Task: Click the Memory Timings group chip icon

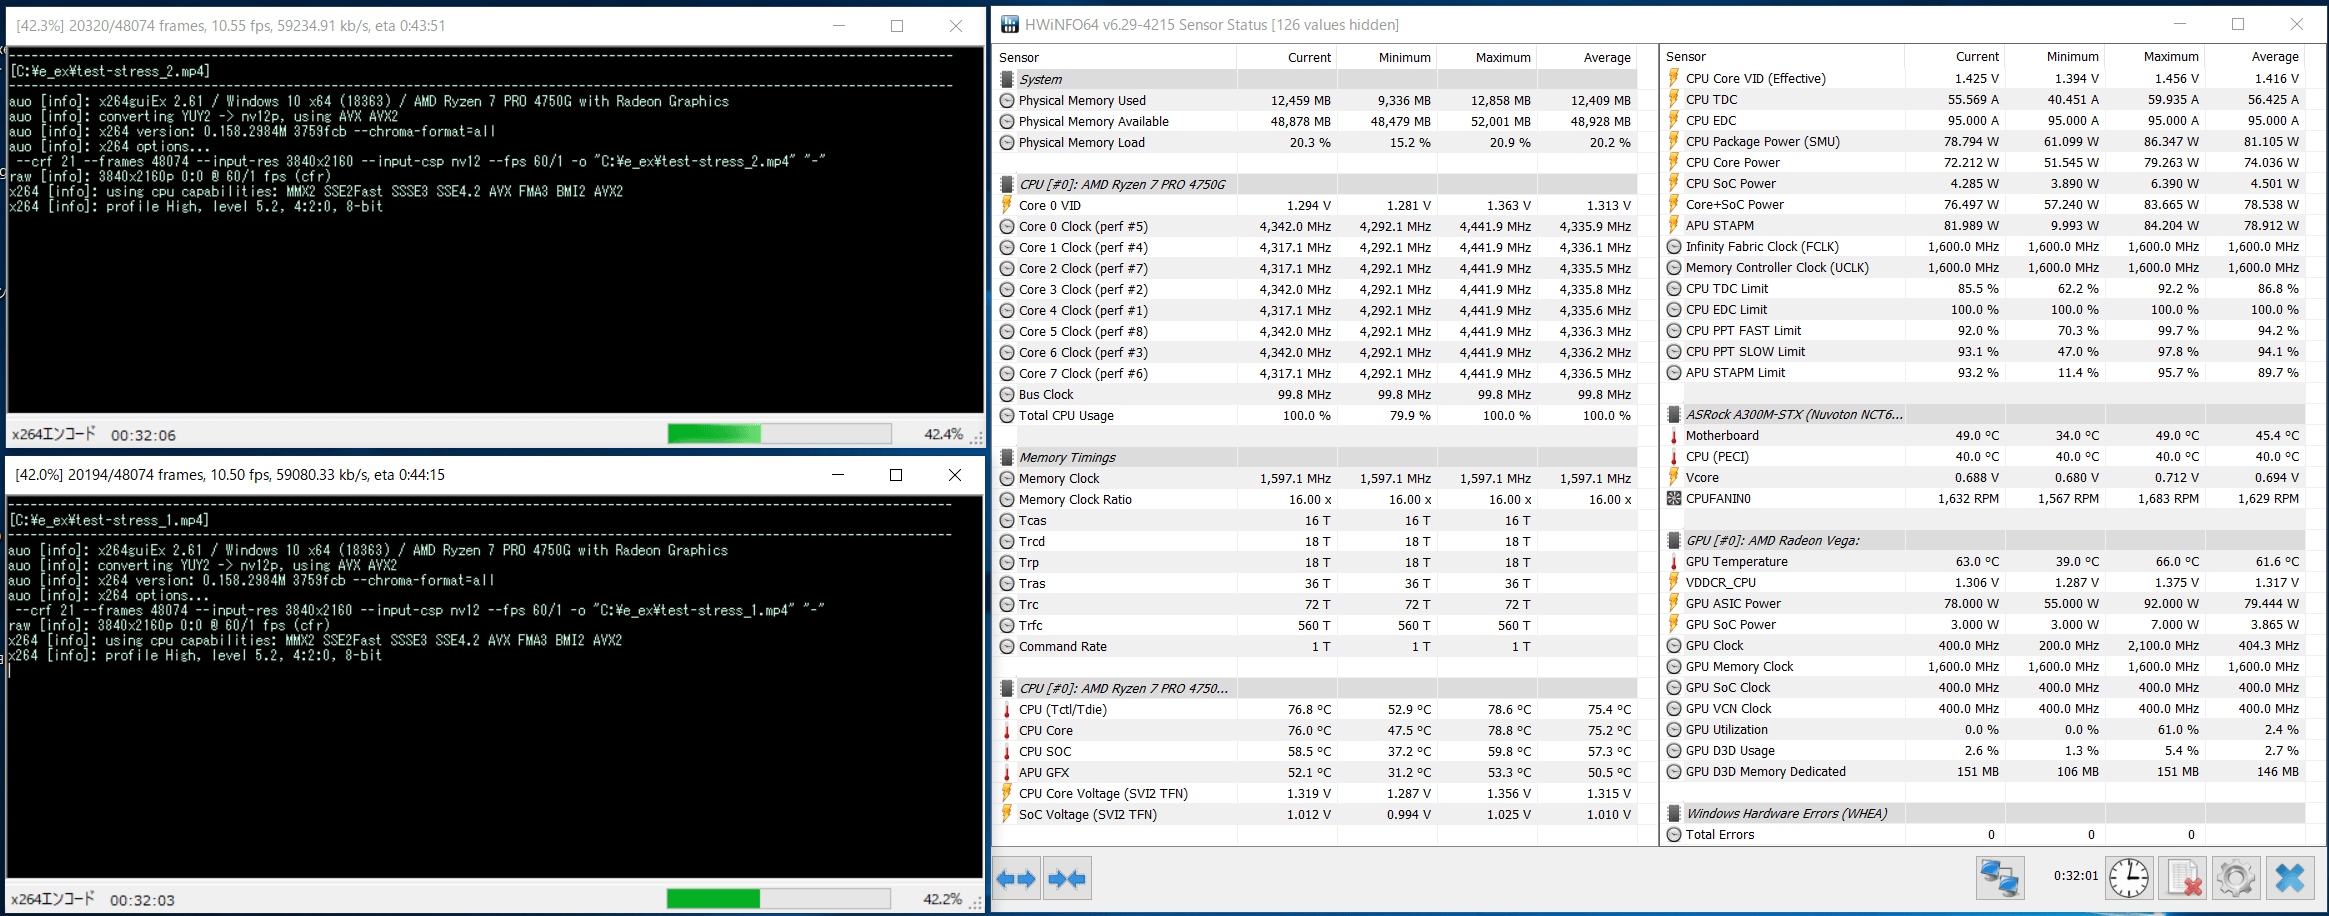Action: 1007,457
